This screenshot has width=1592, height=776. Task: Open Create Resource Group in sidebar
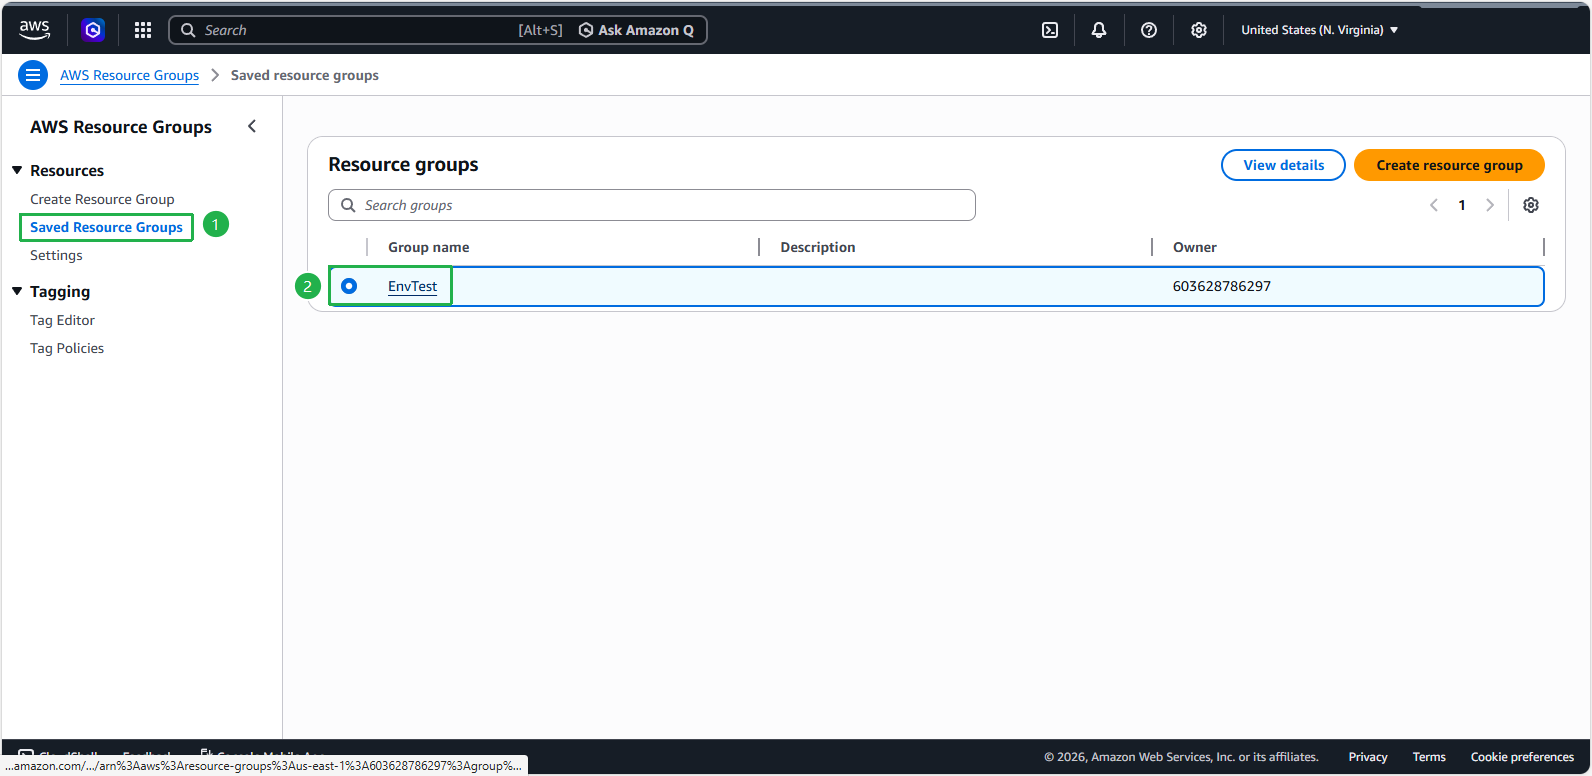click(102, 199)
